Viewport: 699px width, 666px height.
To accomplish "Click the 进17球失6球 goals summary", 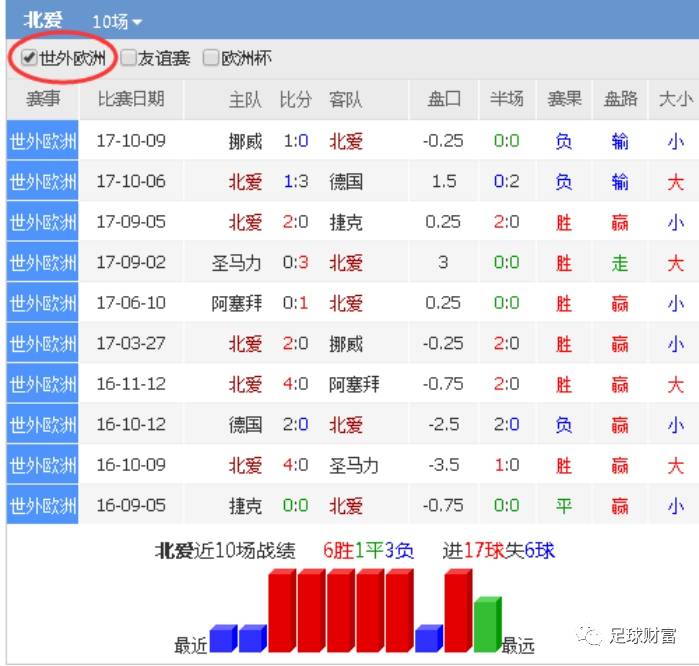I will 499,551.
